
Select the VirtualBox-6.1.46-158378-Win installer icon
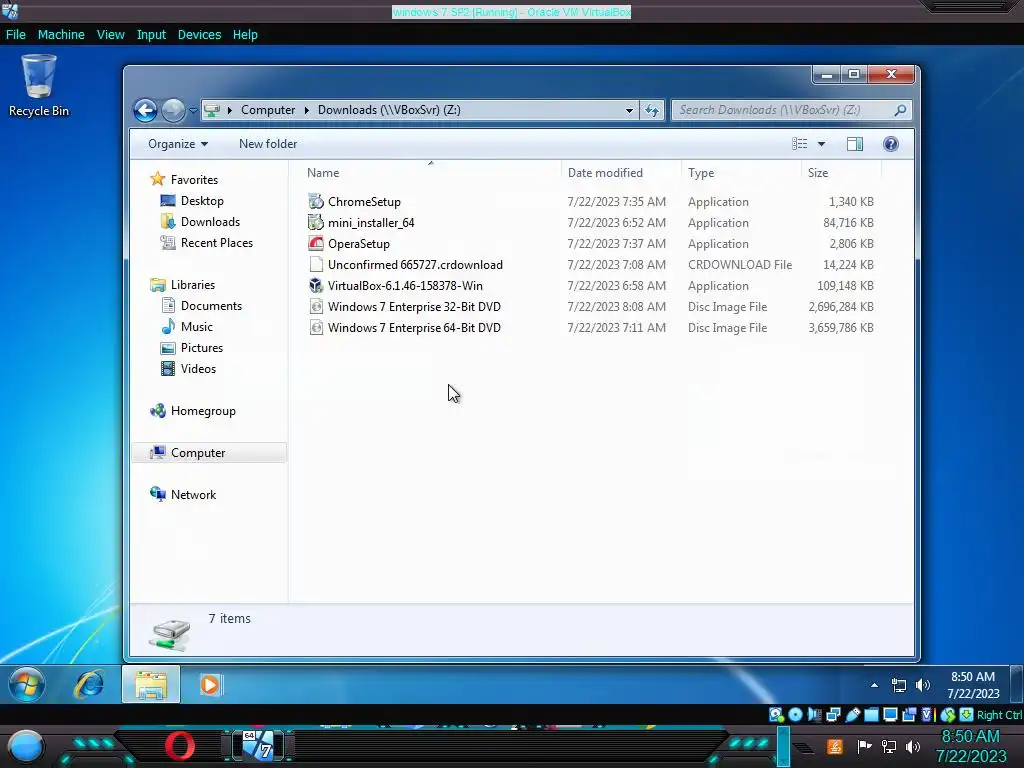point(316,285)
